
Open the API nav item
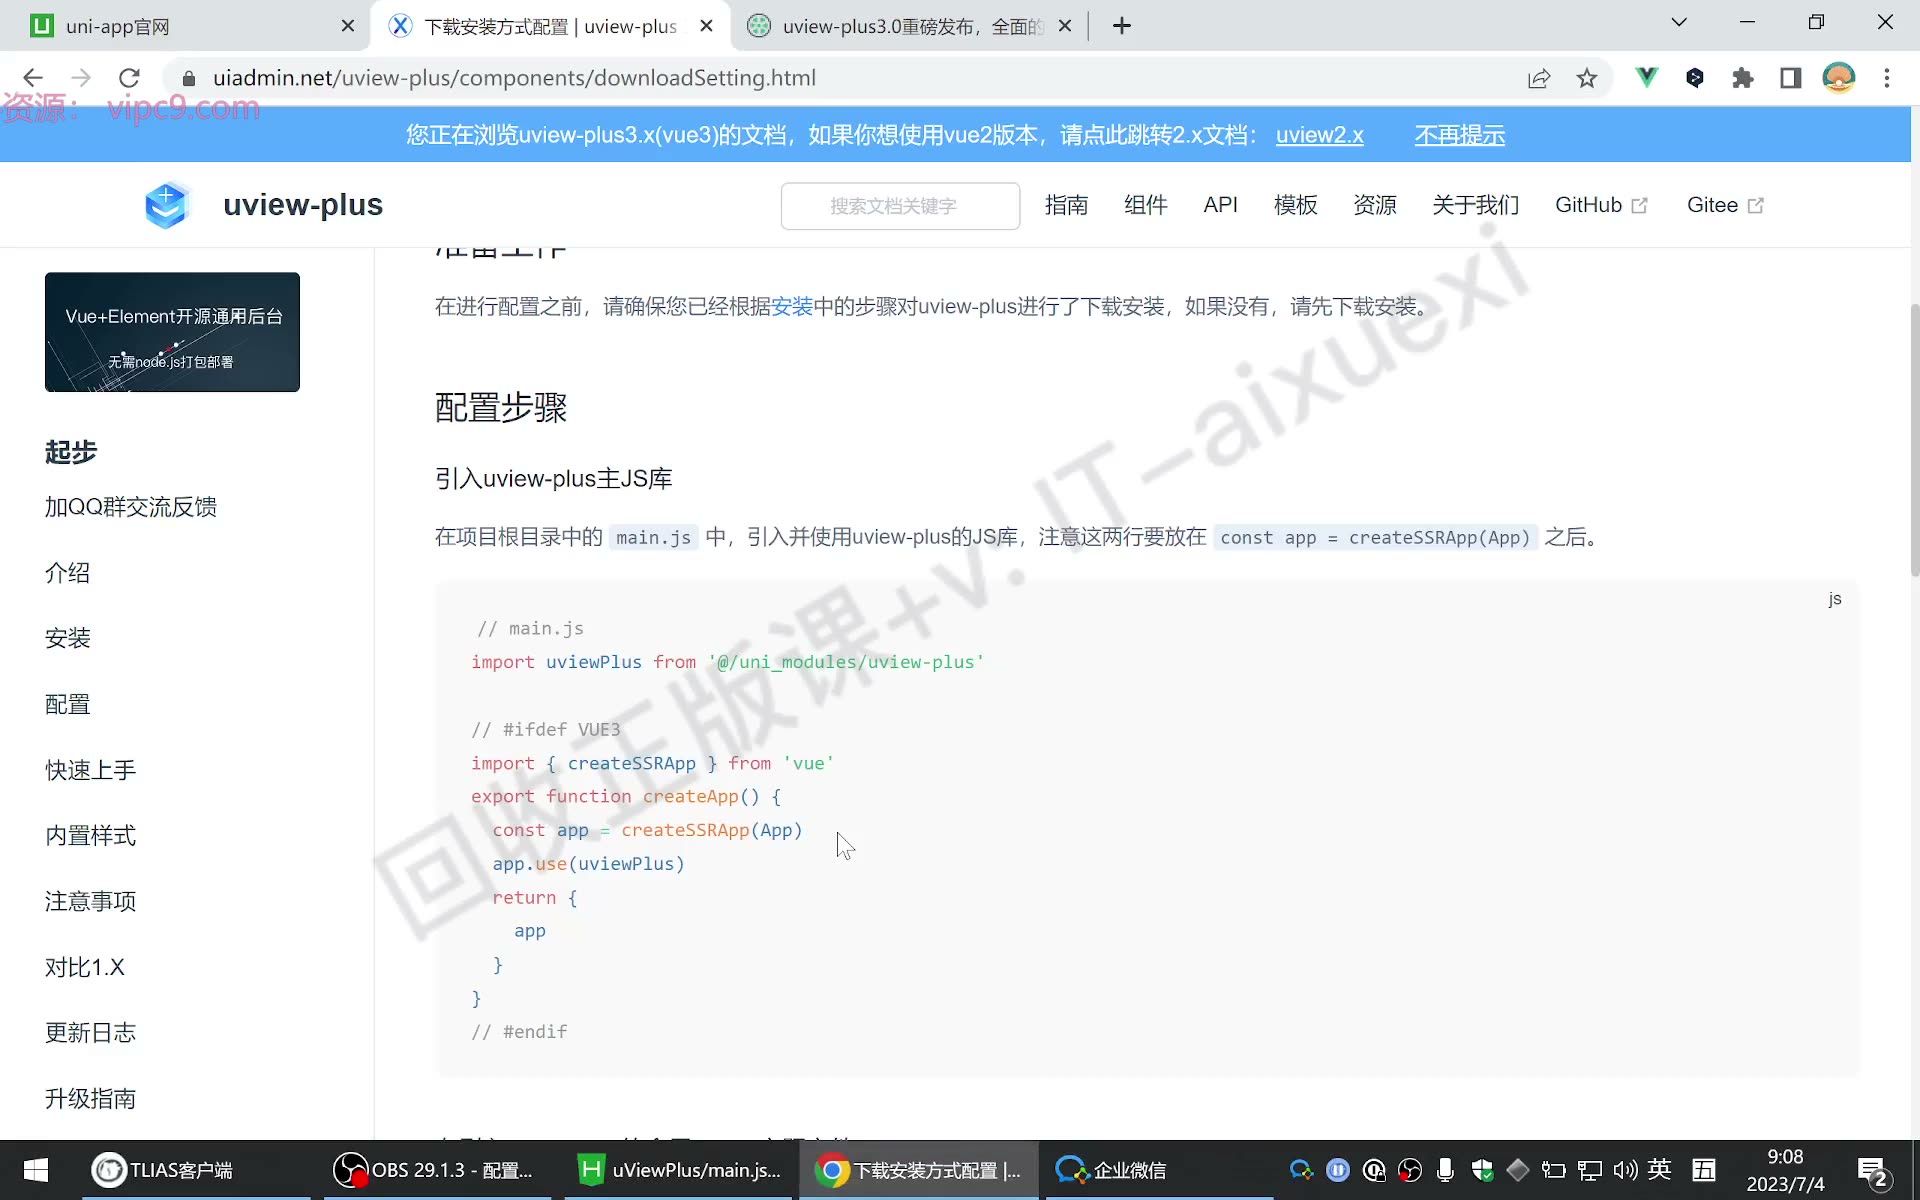(x=1220, y=205)
